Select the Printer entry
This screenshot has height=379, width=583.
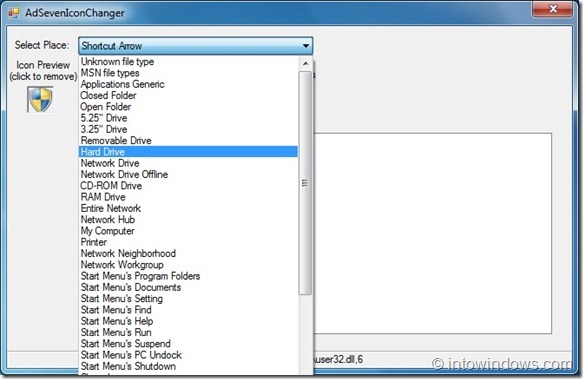(x=189, y=242)
